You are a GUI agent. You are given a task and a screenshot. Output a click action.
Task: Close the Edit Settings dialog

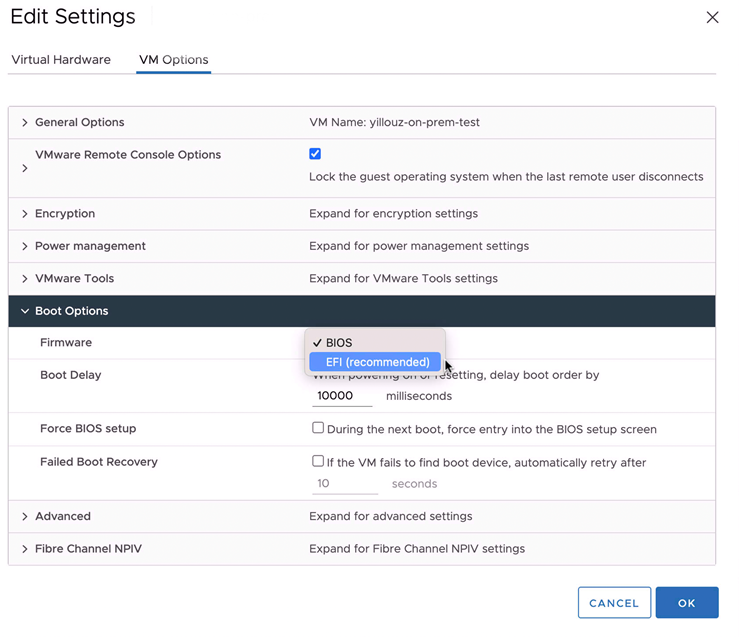(712, 17)
